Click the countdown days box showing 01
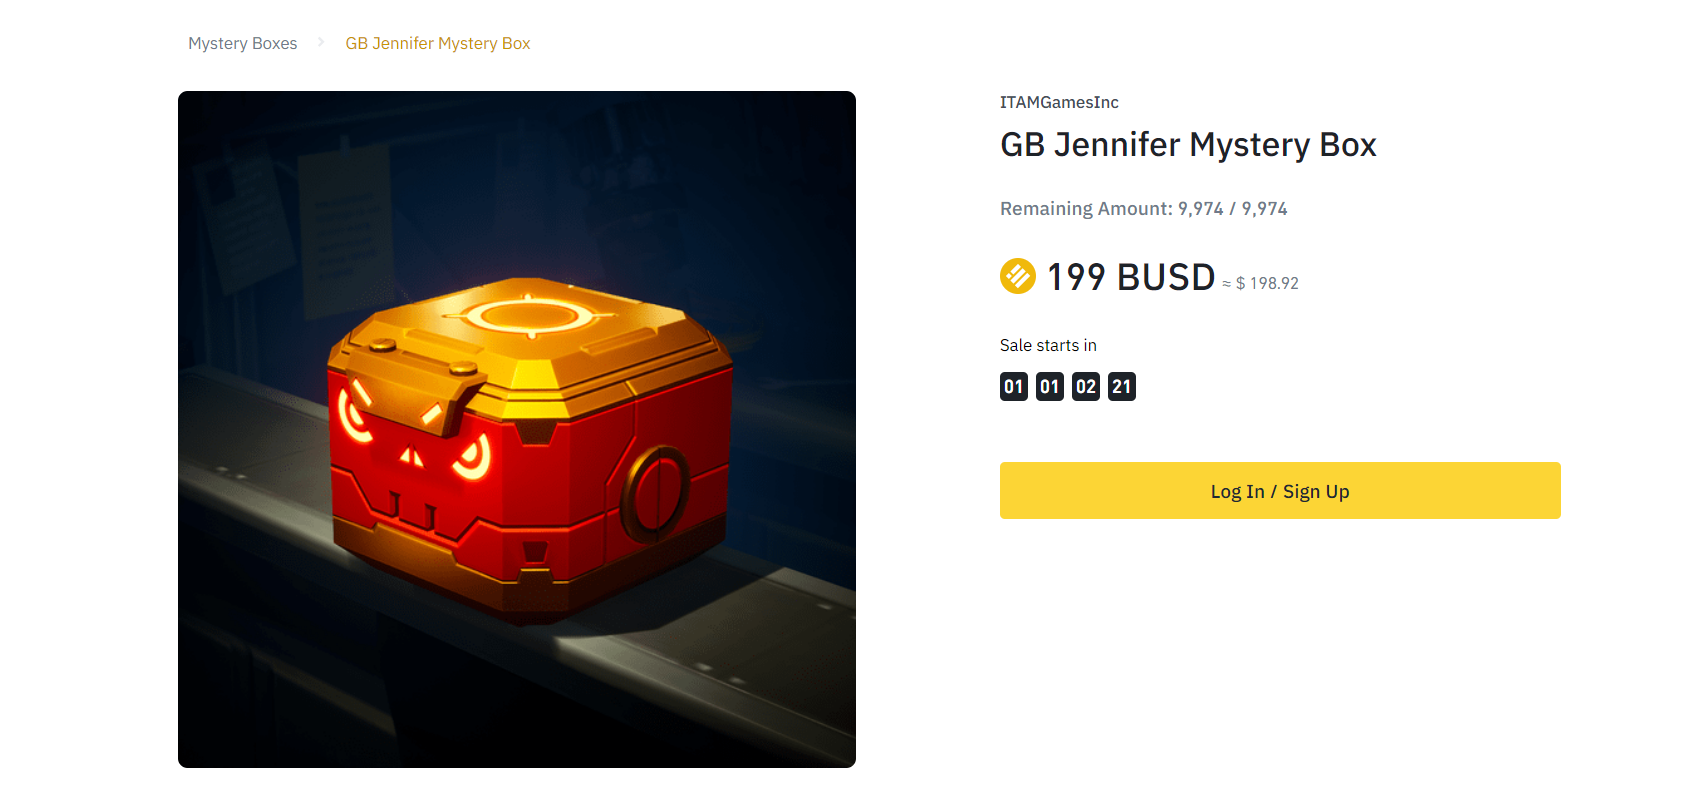 (x=1014, y=386)
